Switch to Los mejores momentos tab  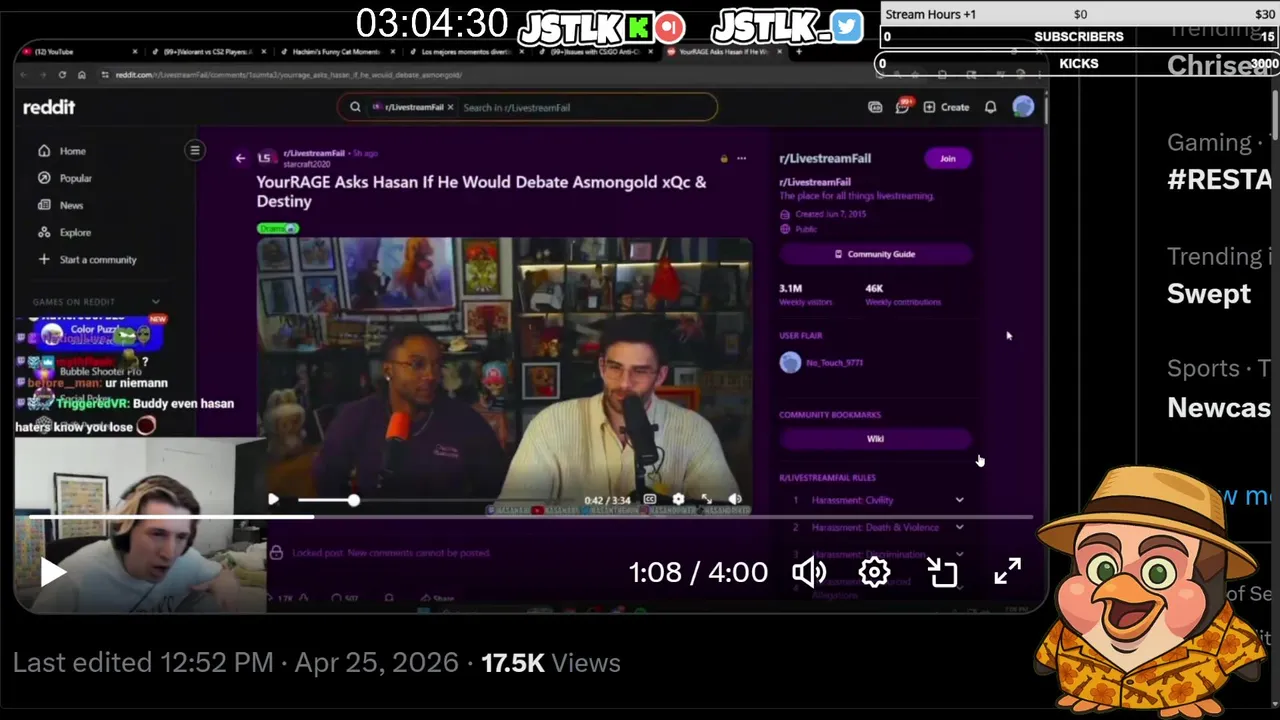466,51
